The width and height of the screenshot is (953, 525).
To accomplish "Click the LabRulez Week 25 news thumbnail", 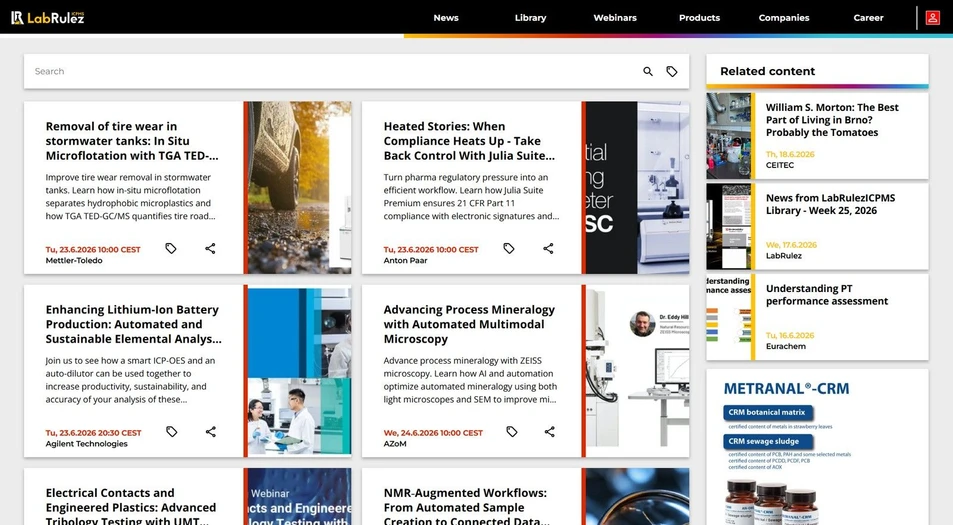I will tap(729, 227).
